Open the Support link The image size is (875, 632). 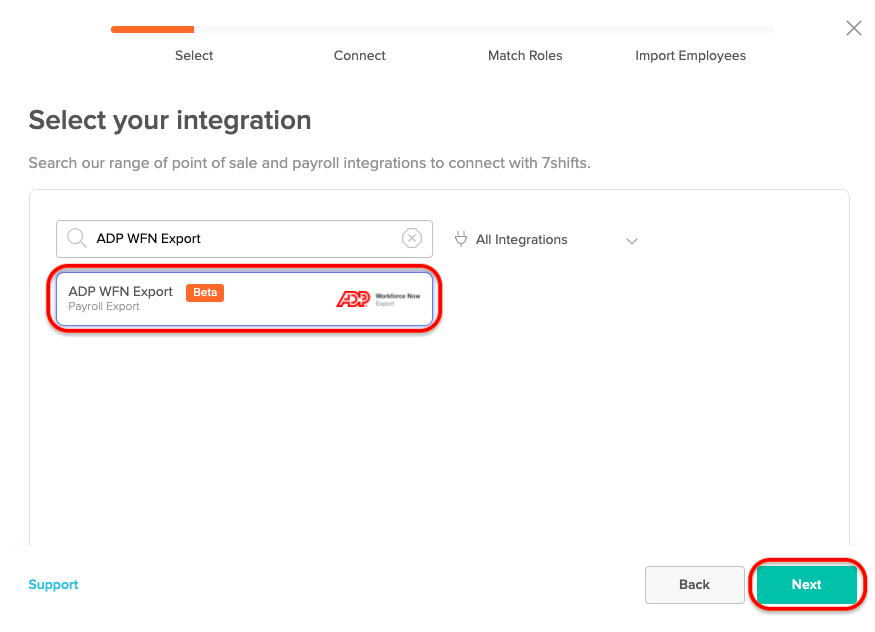click(53, 585)
